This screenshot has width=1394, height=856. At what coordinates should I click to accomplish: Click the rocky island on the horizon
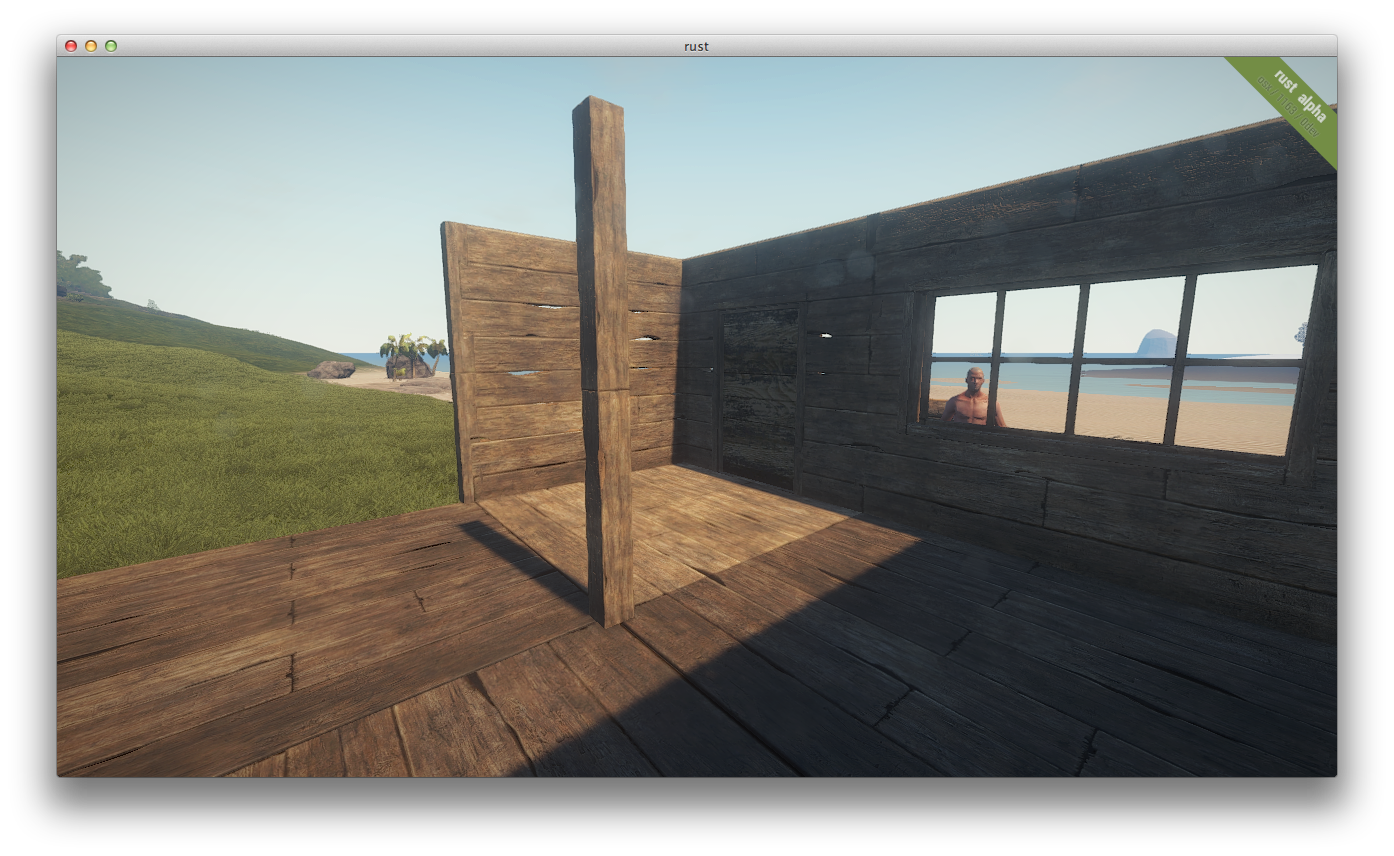click(x=1157, y=342)
